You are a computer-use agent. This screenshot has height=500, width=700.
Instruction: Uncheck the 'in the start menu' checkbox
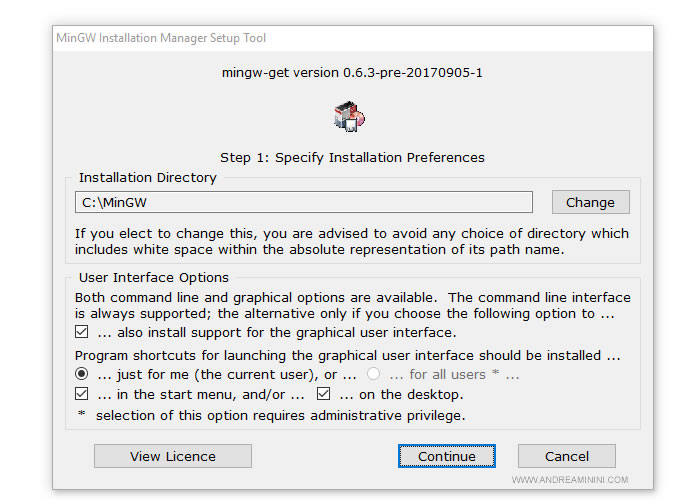(x=82, y=395)
